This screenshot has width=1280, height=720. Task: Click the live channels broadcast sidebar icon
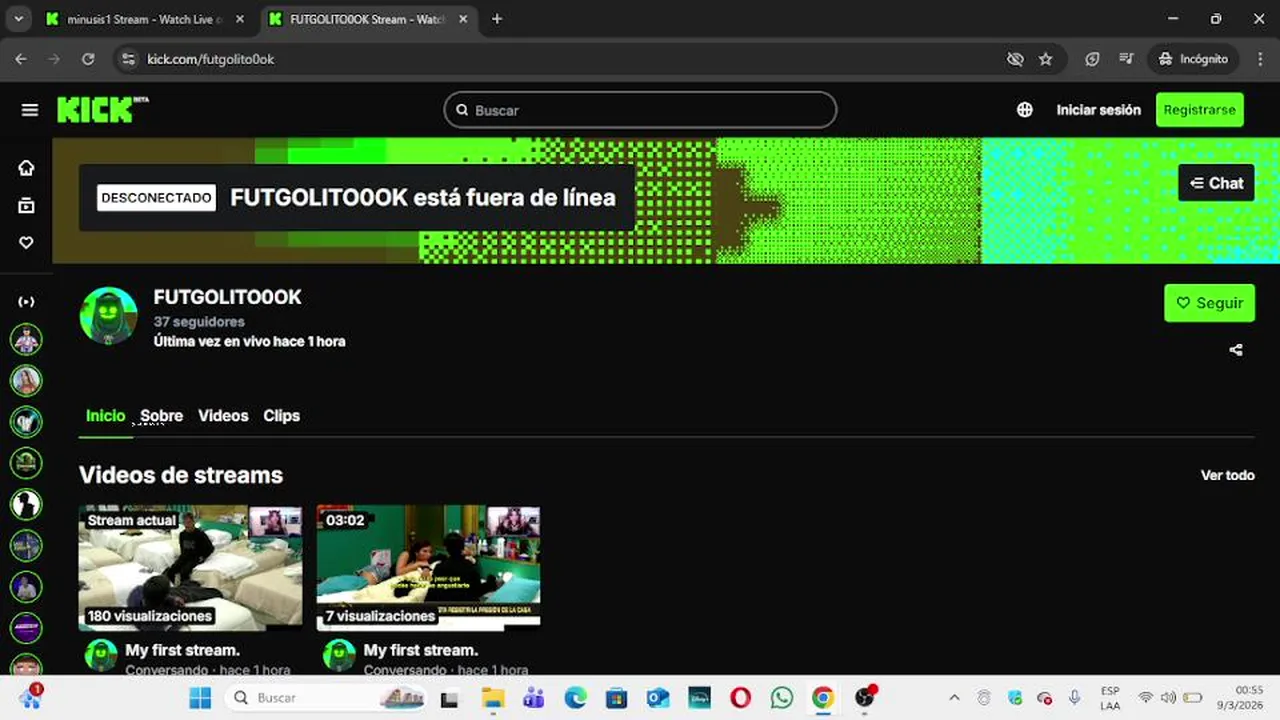point(26,301)
